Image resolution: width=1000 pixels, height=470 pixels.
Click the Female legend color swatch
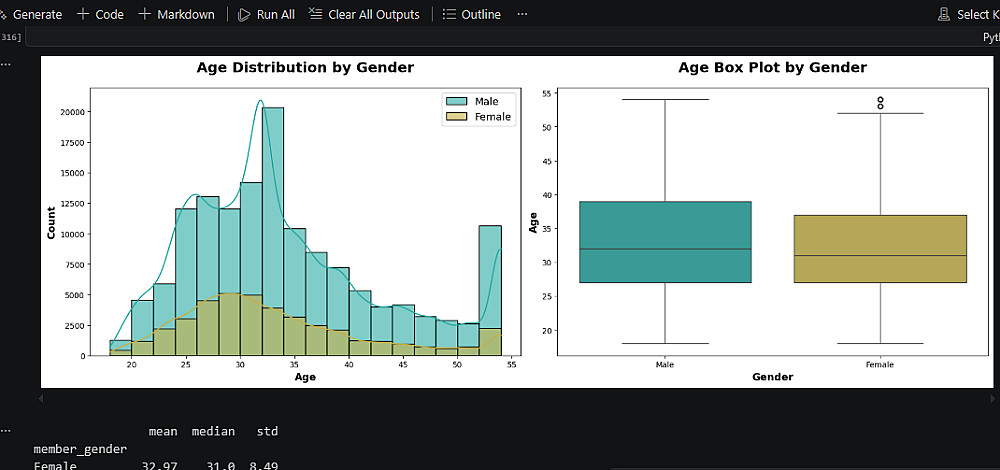tap(458, 117)
